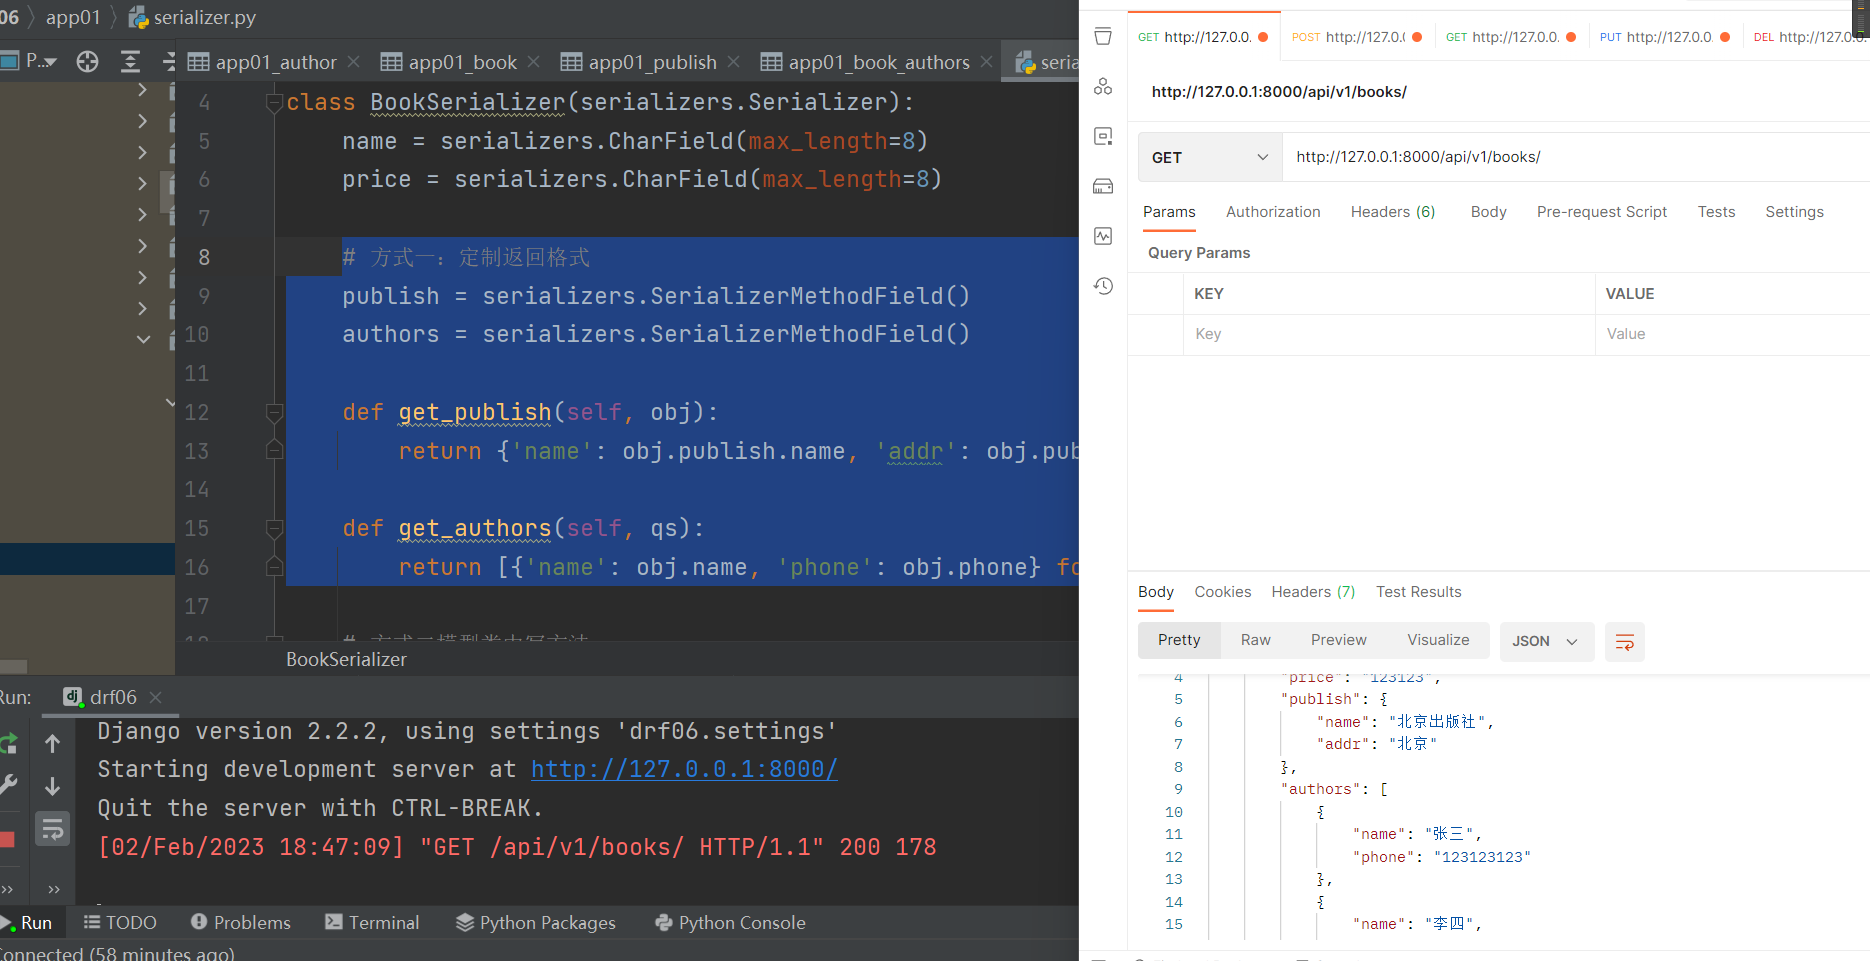Image resolution: width=1870 pixels, height=961 pixels.
Task: Click the down arrow in Run console
Action: pos(53,786)
